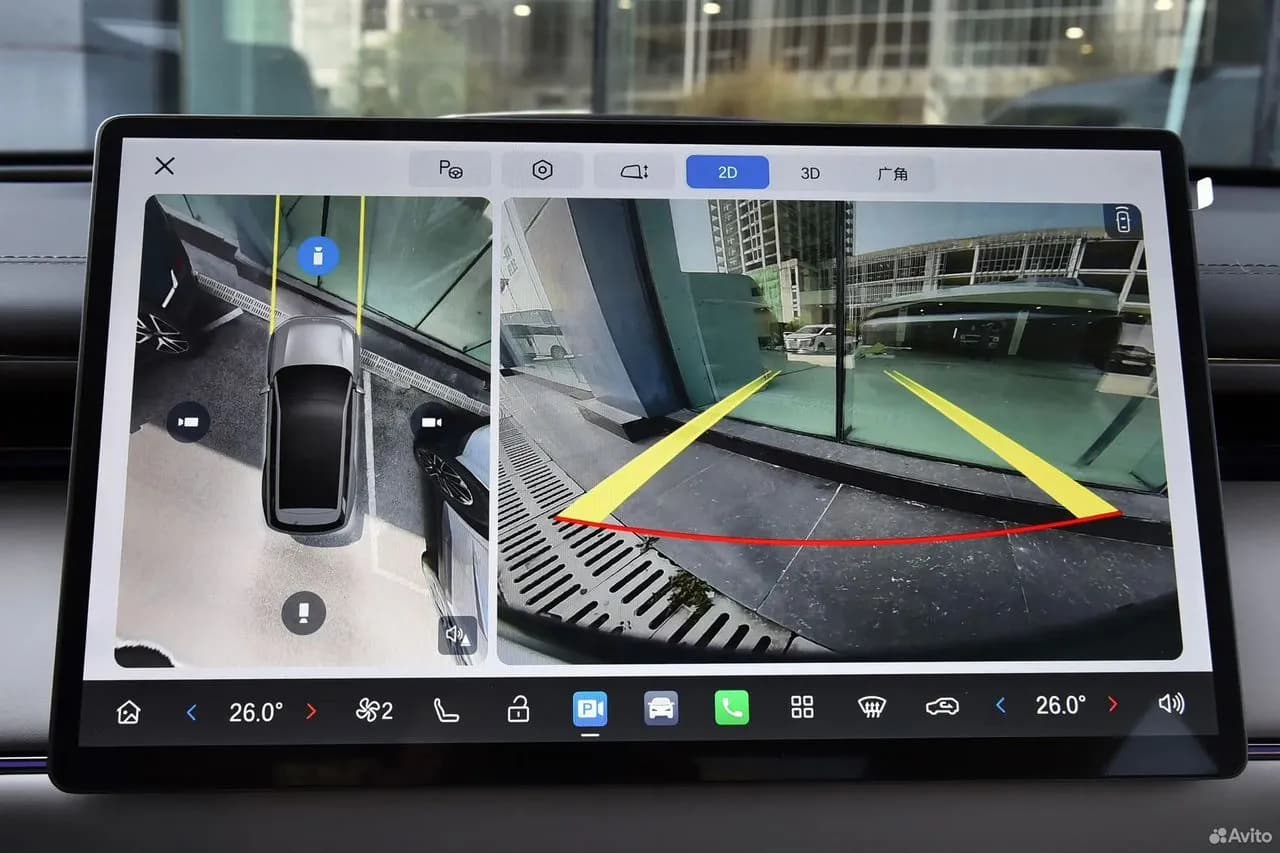Tap the front camera video feed
This screenshot has height=853, width=1280.
(839, 430)
